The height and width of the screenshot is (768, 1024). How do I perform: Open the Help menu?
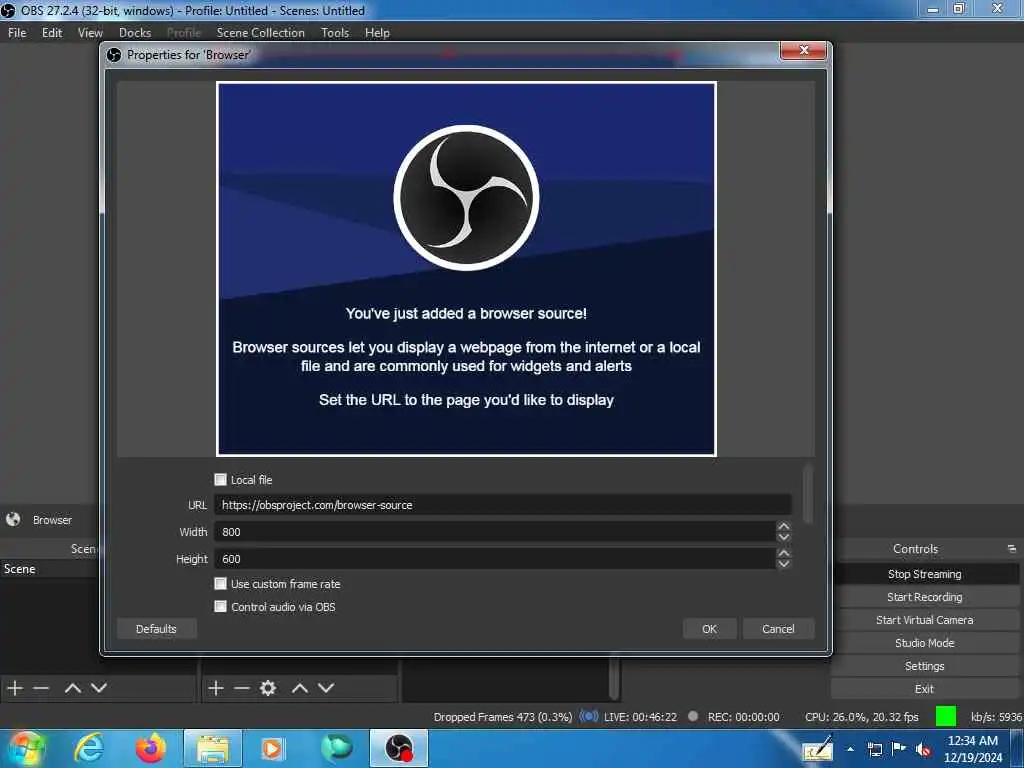point(377,33)
